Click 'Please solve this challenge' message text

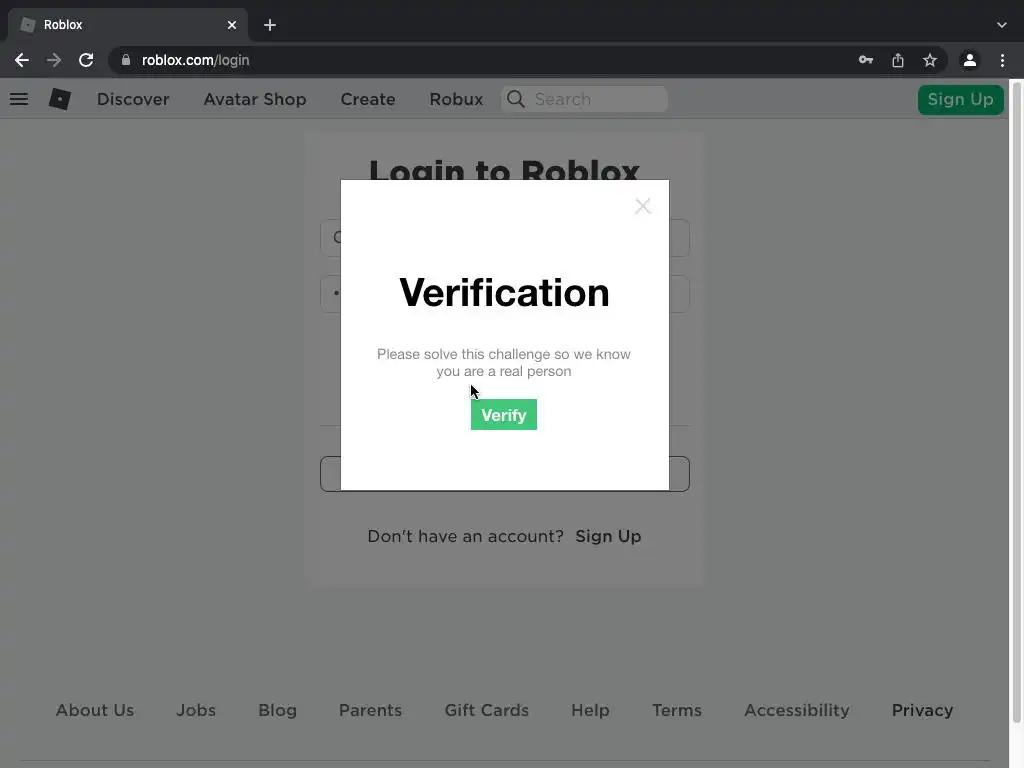[x=504, y=362]
